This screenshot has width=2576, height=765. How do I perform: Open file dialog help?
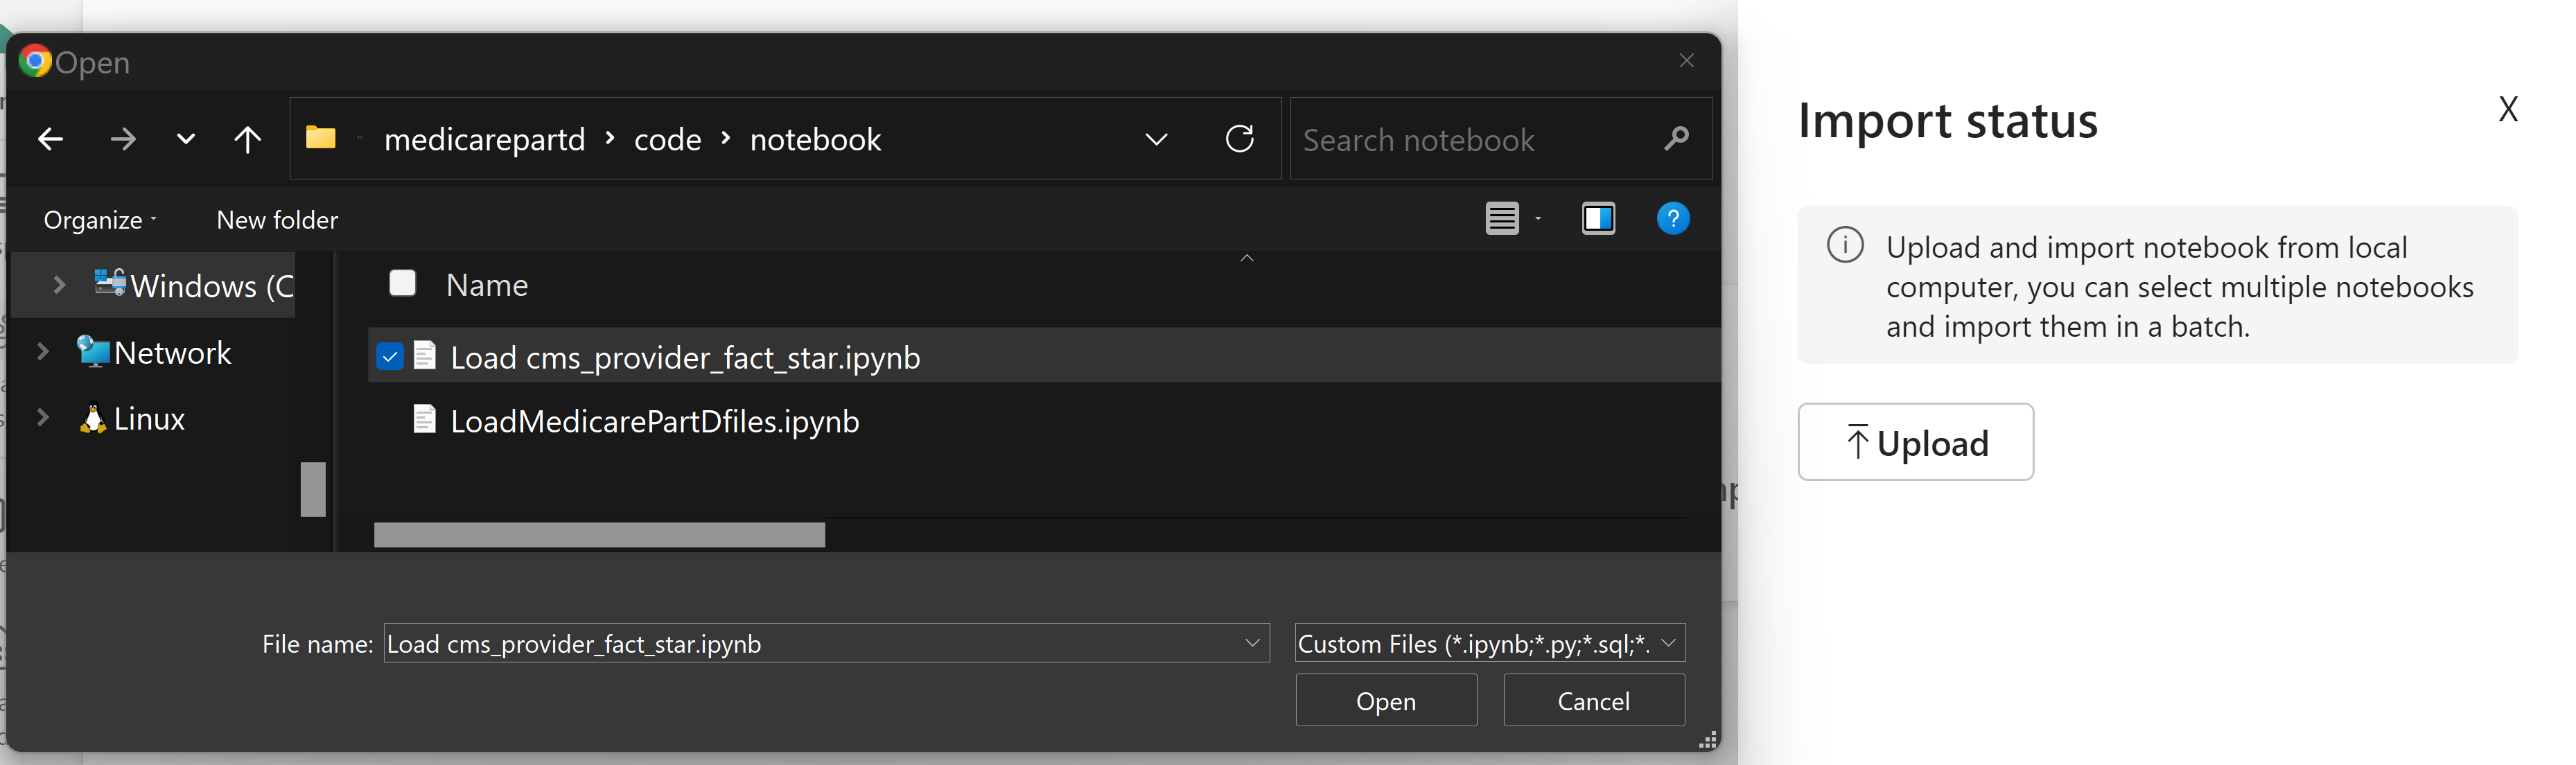(1673, 218)
